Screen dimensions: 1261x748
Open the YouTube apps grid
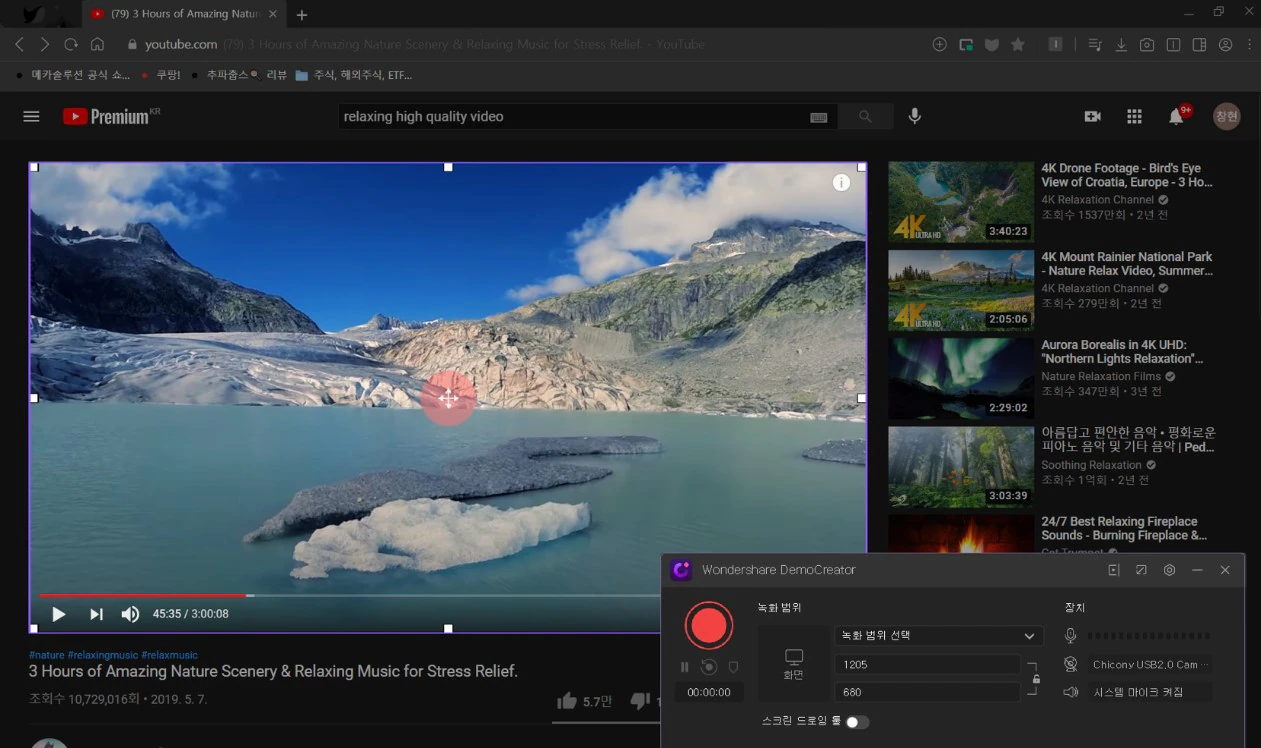click(x=1134, y=116)
